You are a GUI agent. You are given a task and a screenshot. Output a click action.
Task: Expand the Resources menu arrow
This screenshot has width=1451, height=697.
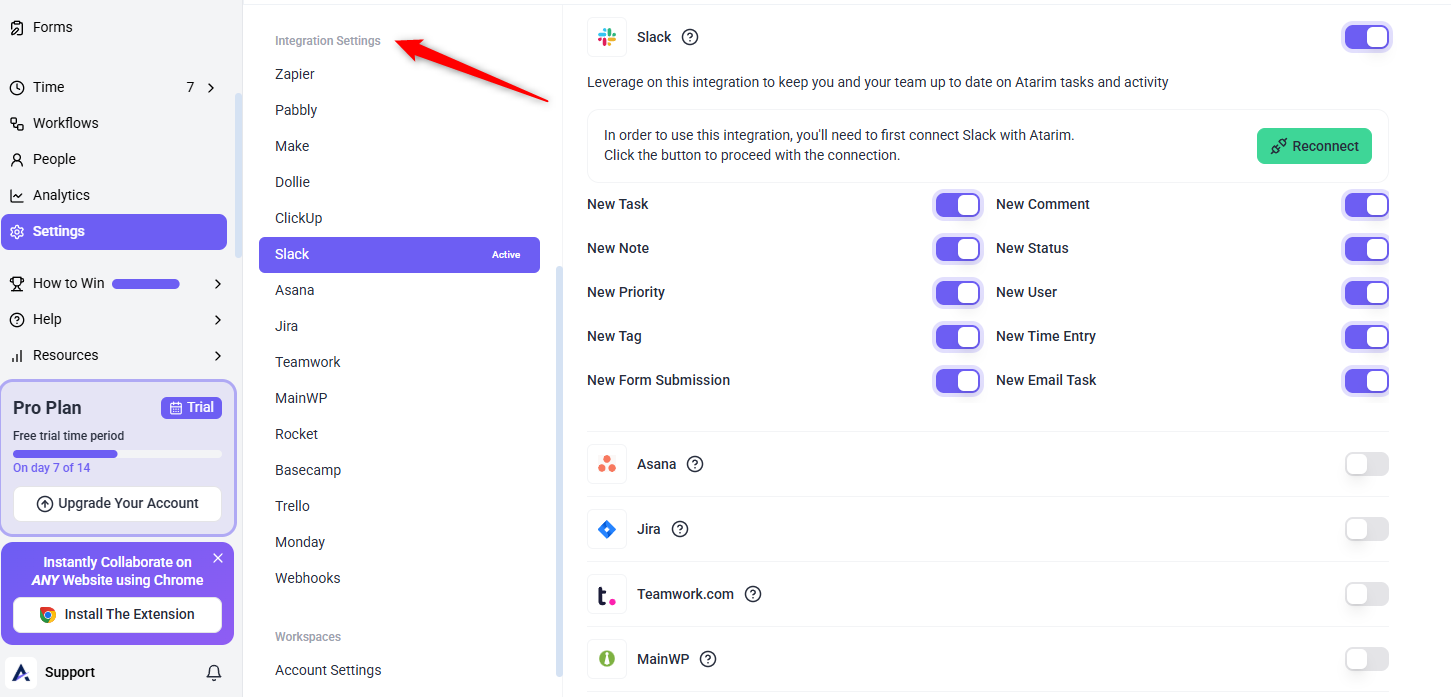point(217,356)
